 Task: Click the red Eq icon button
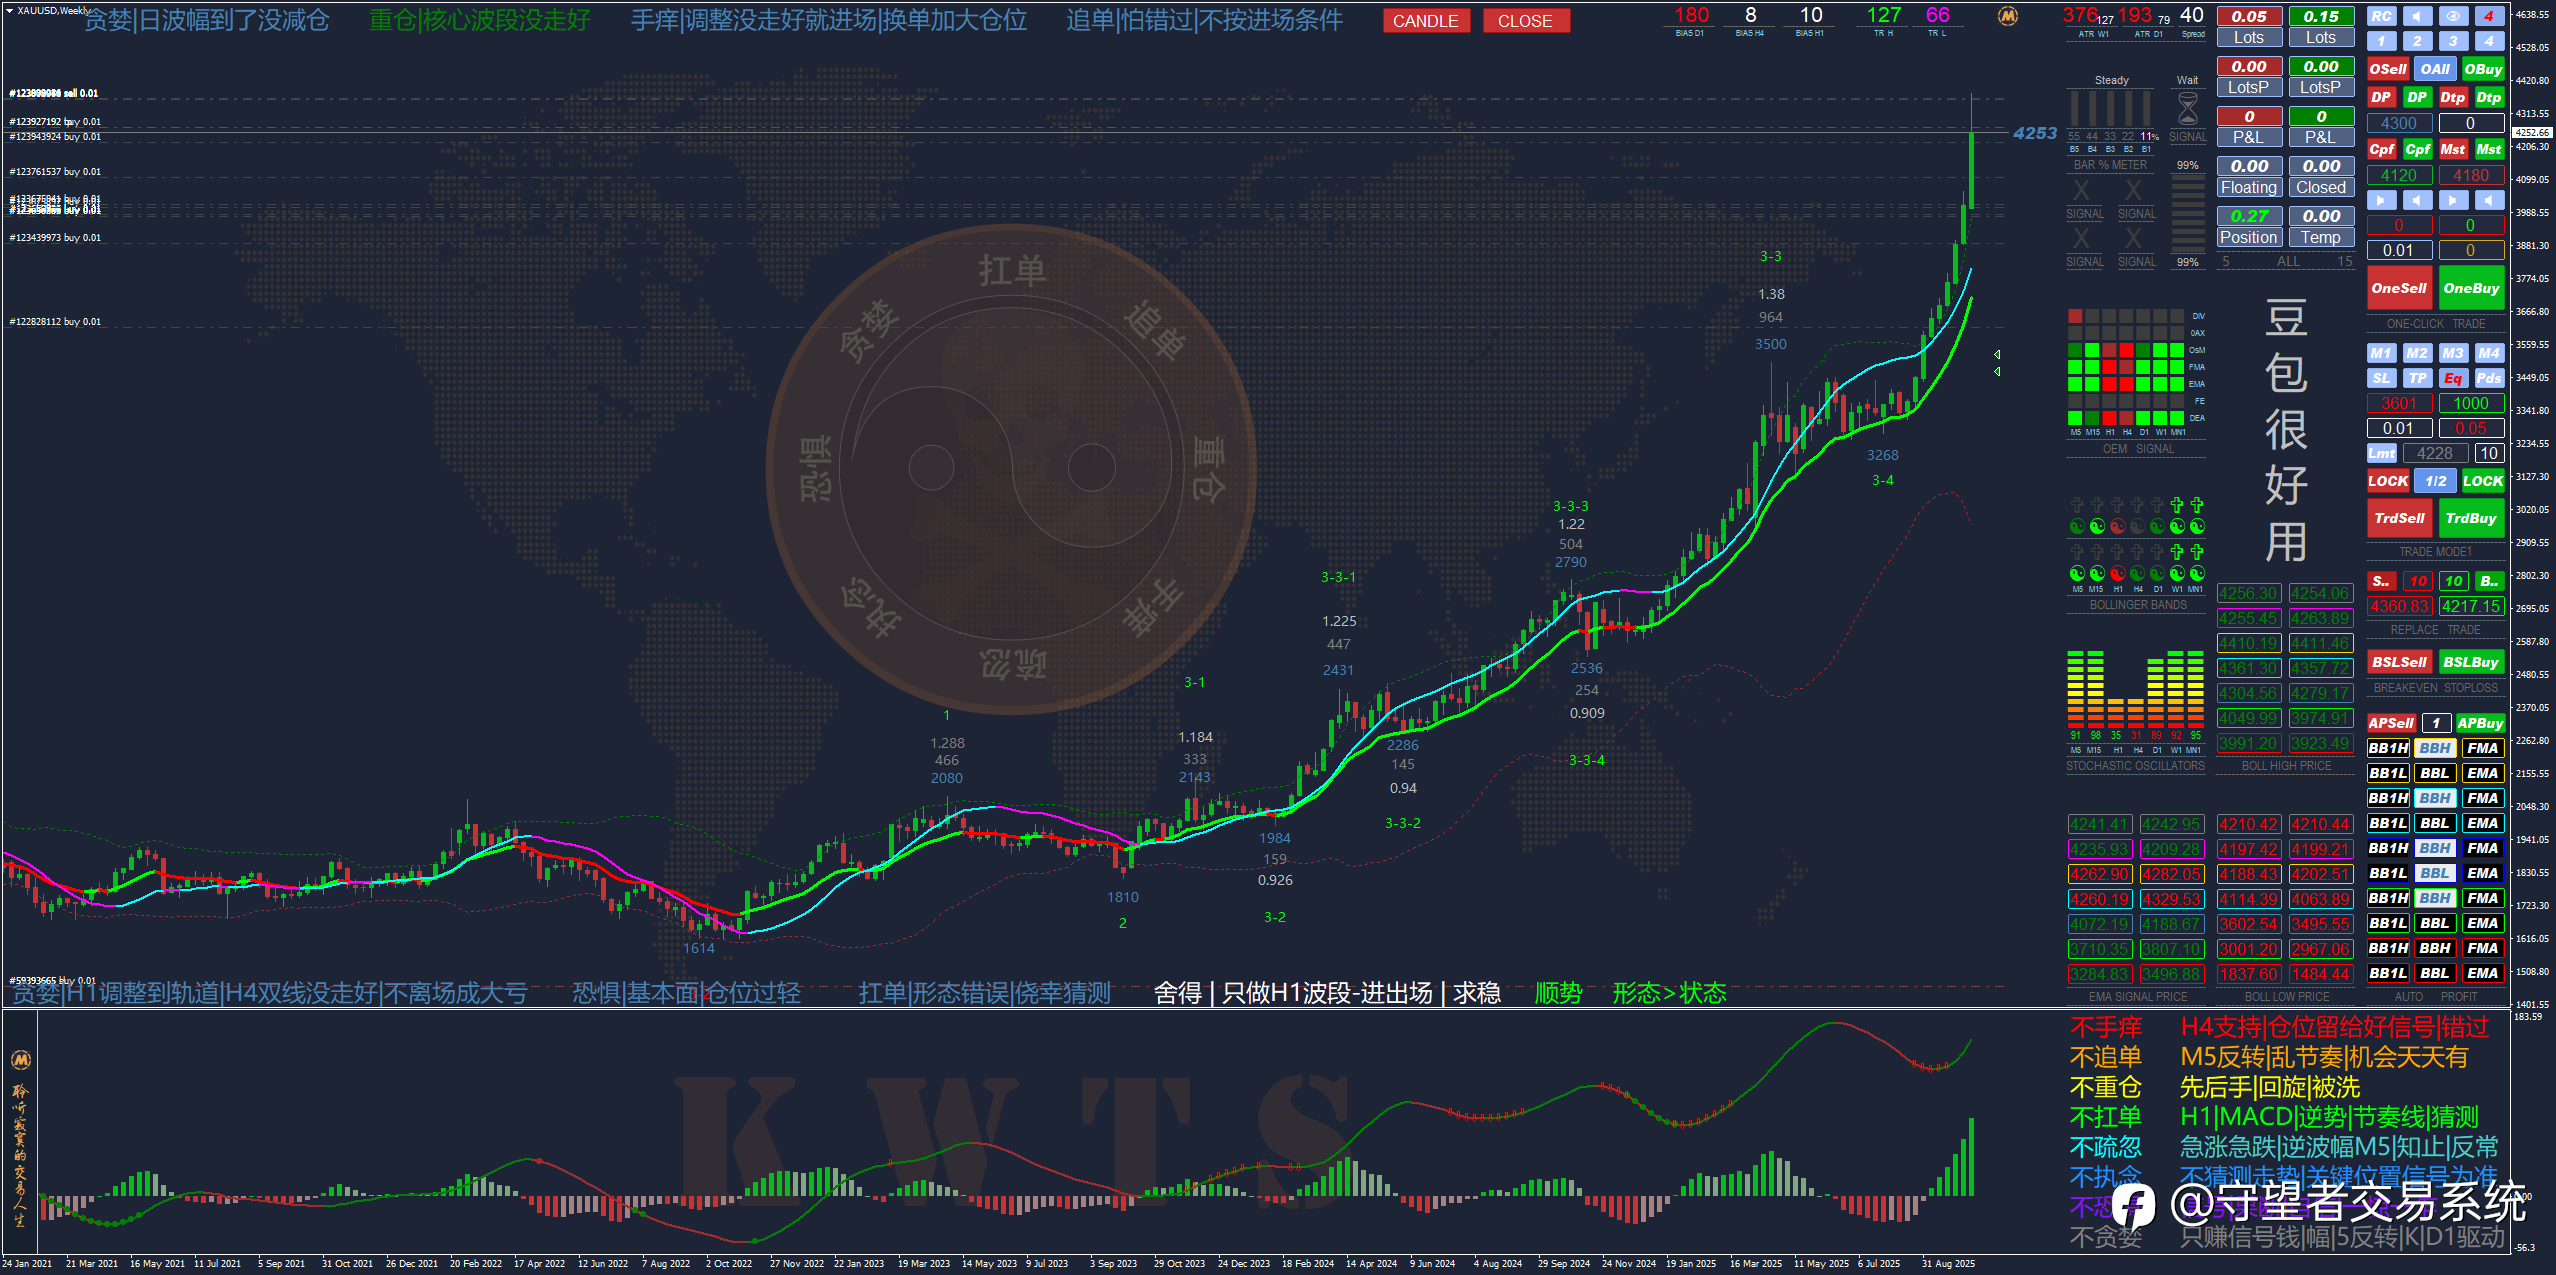pos(2452,378)
